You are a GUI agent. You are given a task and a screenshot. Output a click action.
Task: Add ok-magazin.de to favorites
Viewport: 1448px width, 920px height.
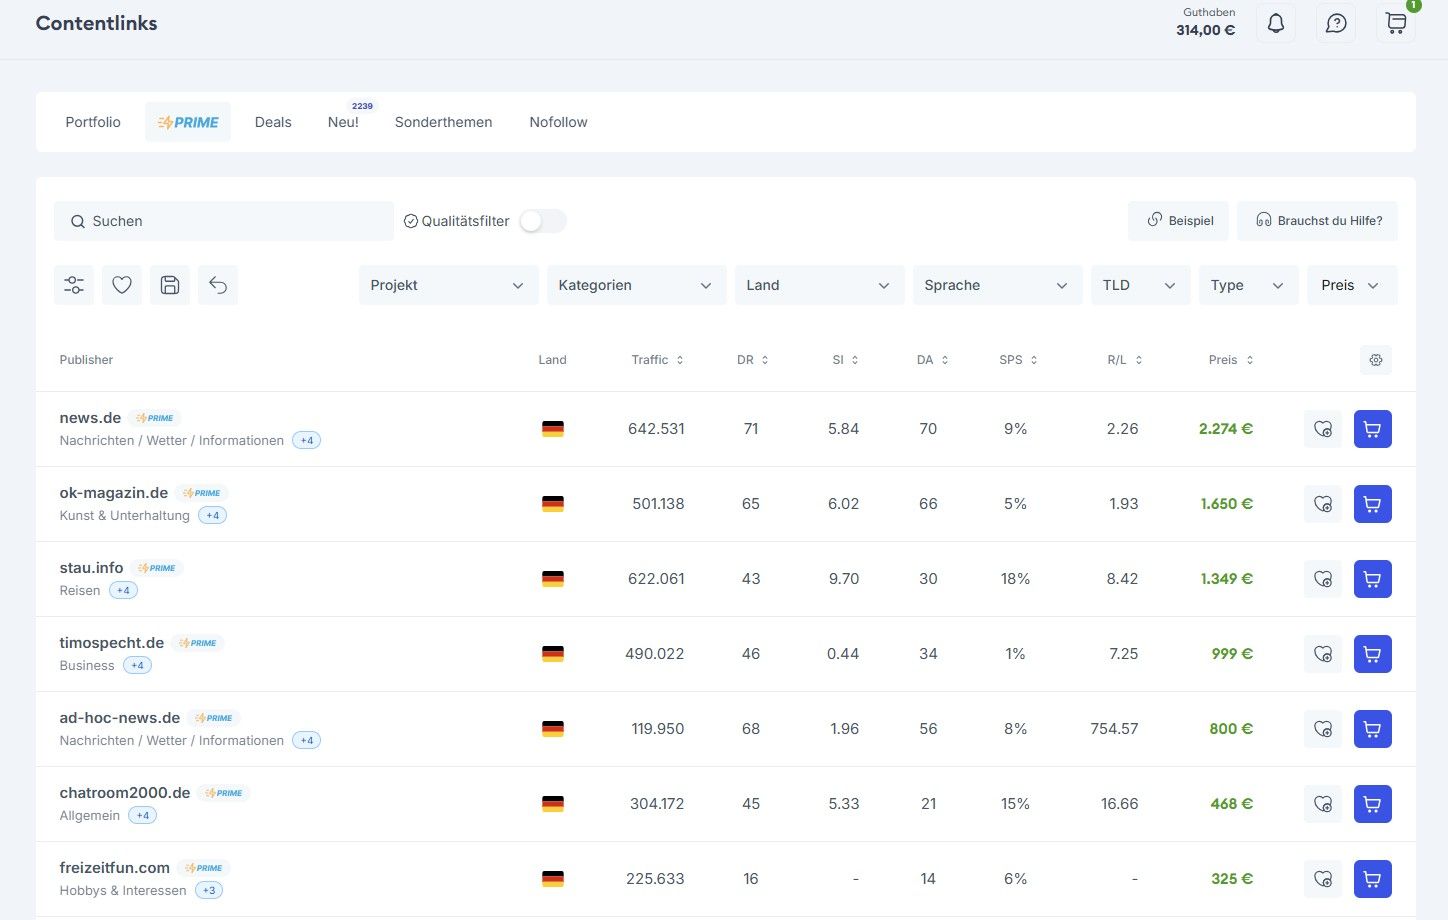click(x=1323, y=504)
